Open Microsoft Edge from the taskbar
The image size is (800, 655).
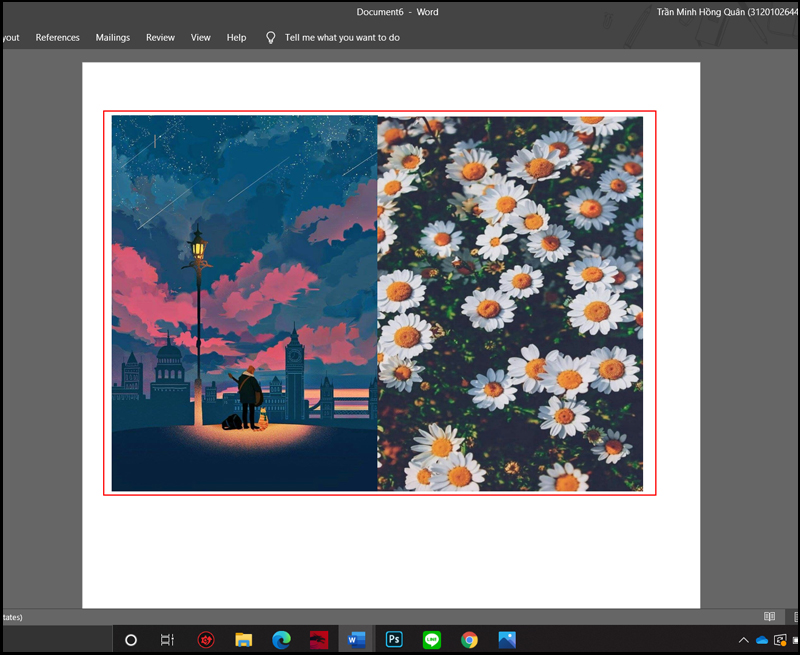point(281,640)
